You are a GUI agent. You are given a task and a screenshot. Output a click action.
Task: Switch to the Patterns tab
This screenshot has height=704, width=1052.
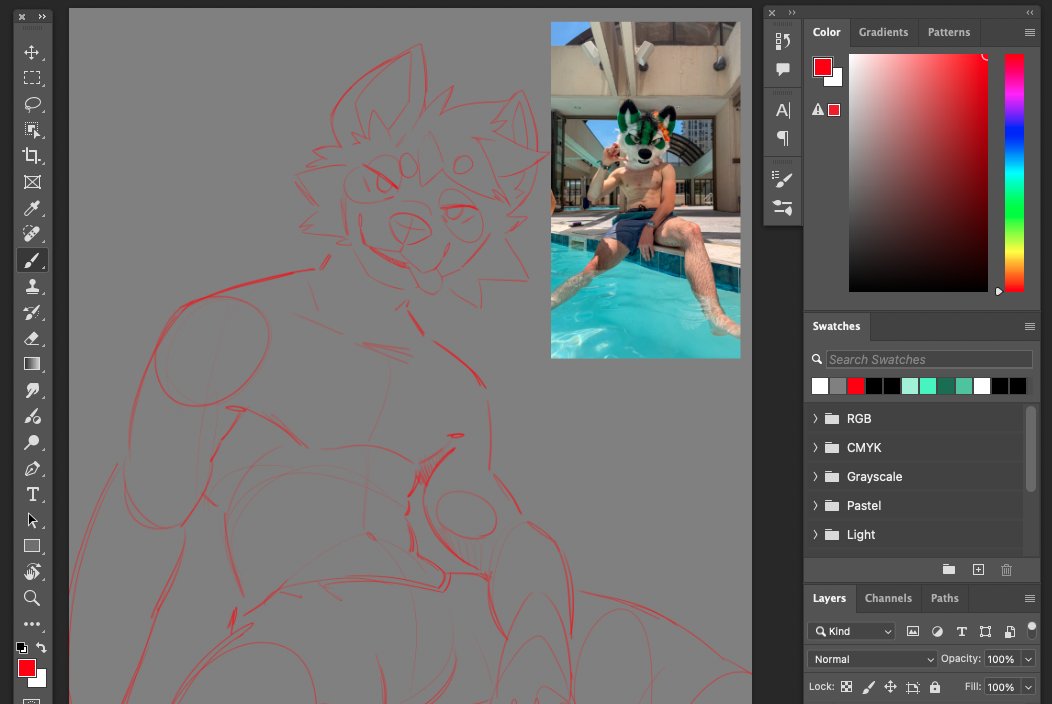[949, 32]
